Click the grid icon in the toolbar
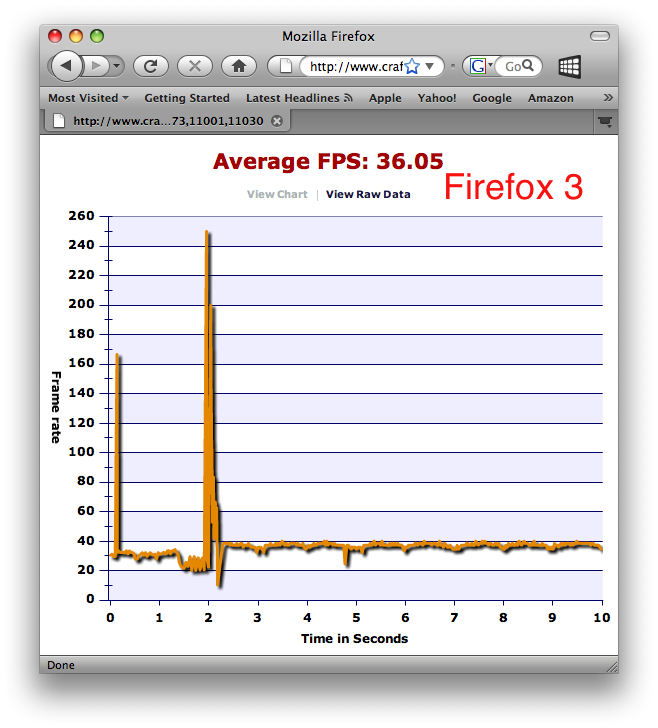 [569, 67]
